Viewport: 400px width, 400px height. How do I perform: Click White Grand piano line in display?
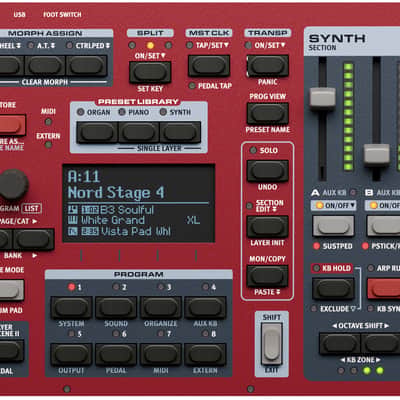[x=107, y=220]
